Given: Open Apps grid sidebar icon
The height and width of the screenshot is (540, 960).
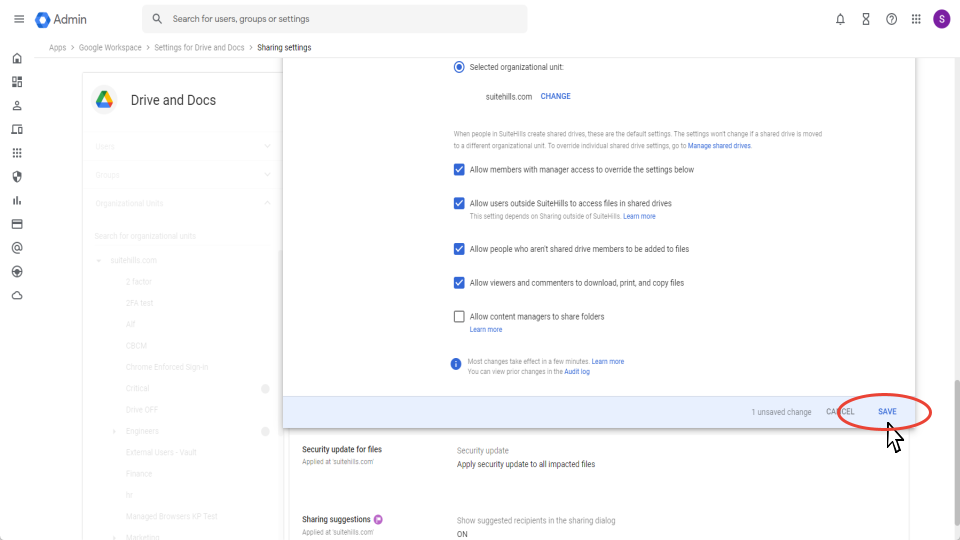Looking at the screenshot, I should tap(17, 153).
